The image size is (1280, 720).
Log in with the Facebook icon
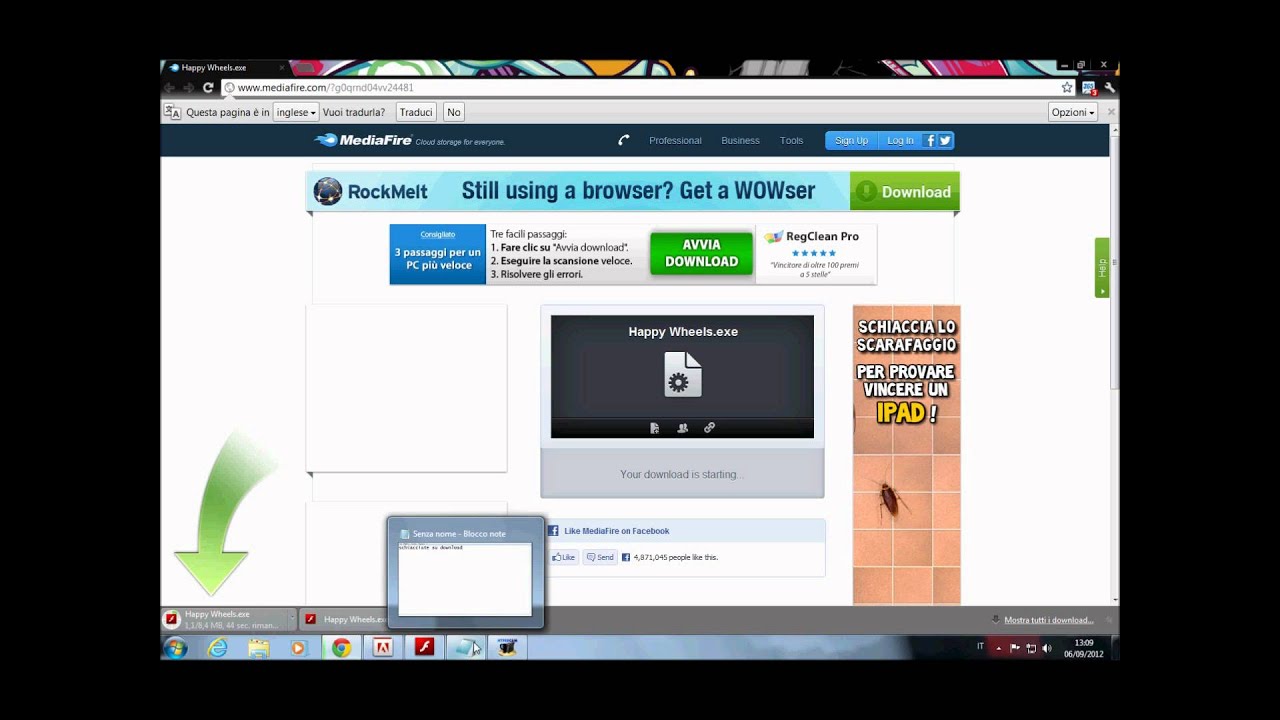(929, 140)
